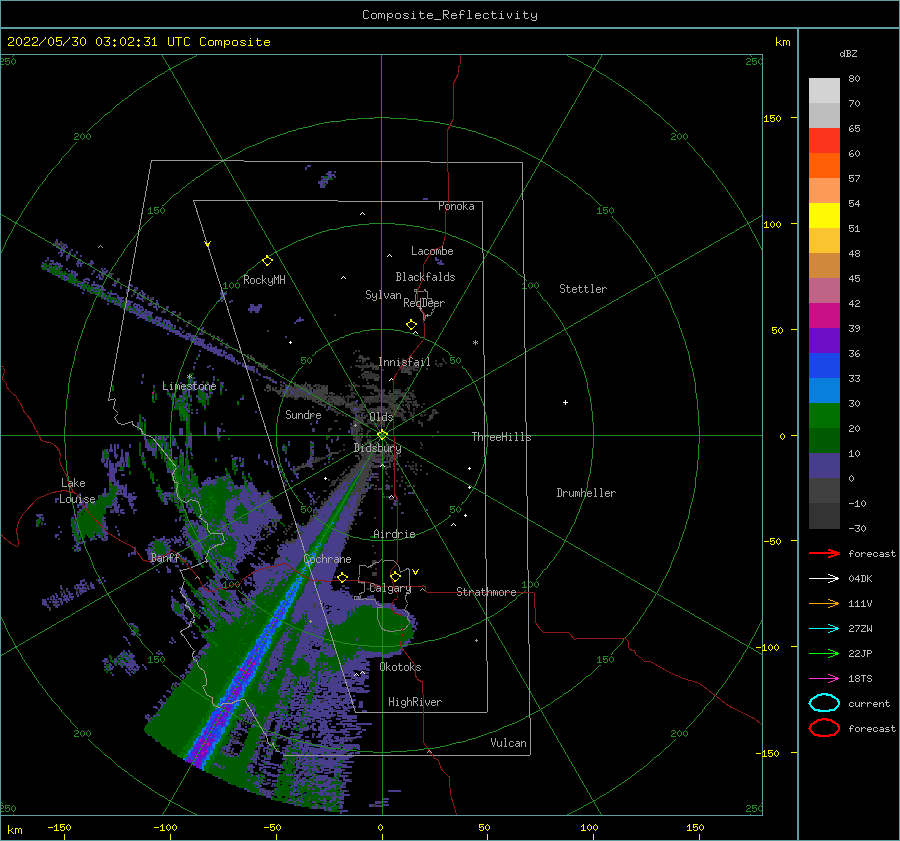Click the purple 36-39 dBZ color swatch
900x841 pixels.
tap(824, 340)
